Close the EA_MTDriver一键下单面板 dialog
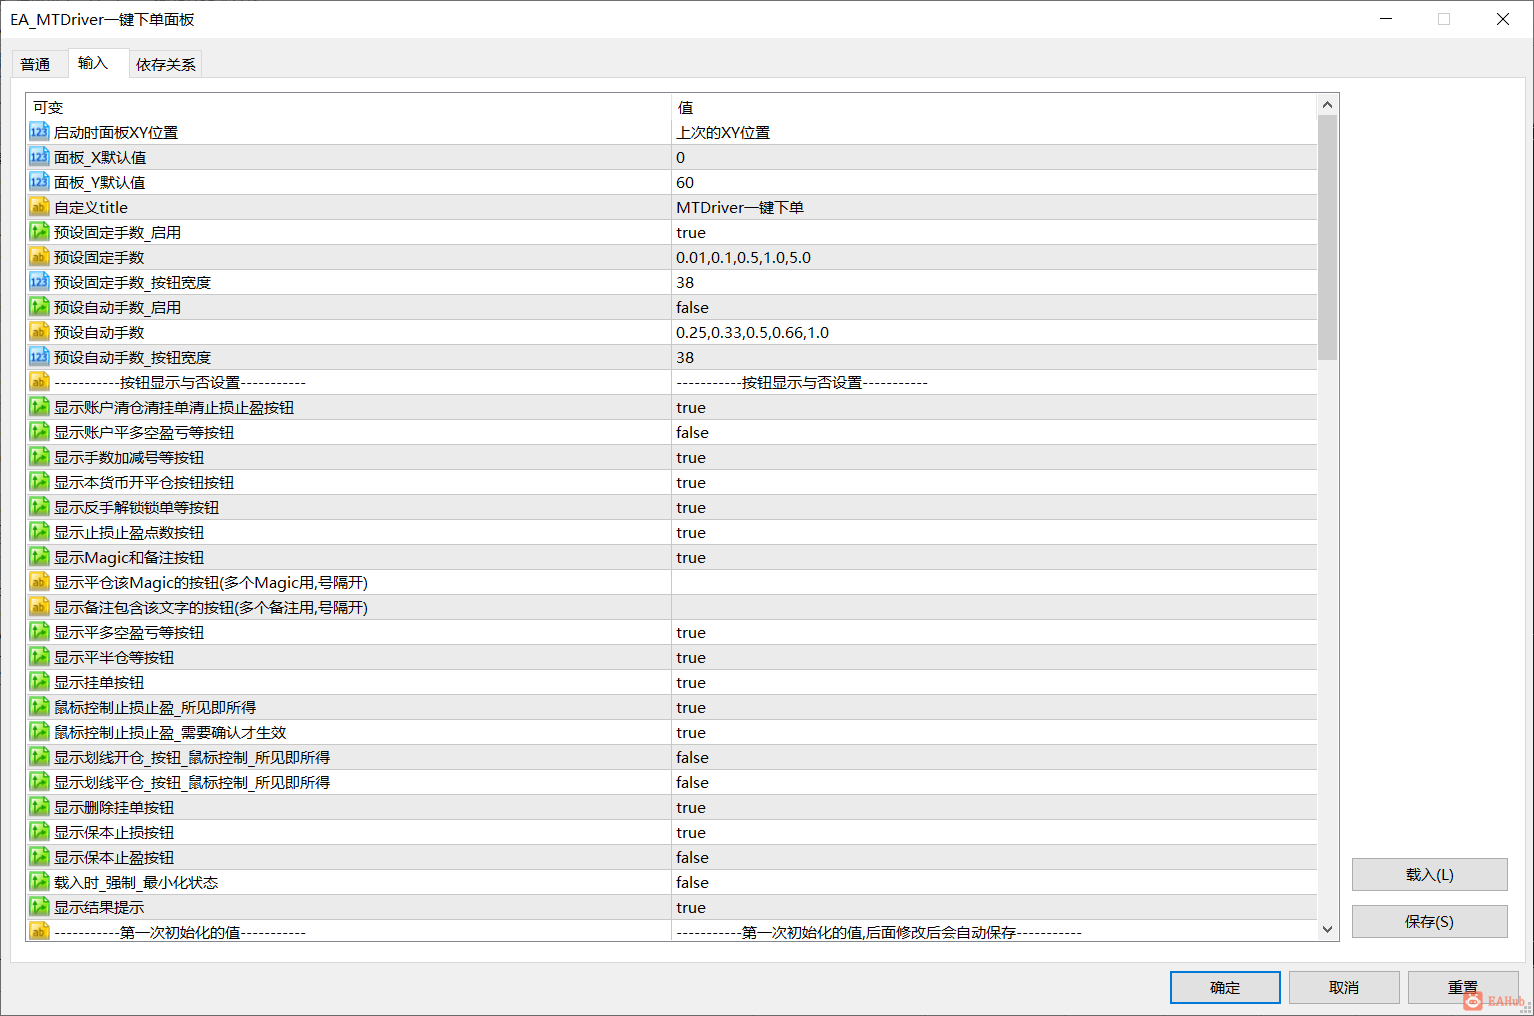The width and height of the screenshot is (1534, 1016). (x=1502, y=19)
